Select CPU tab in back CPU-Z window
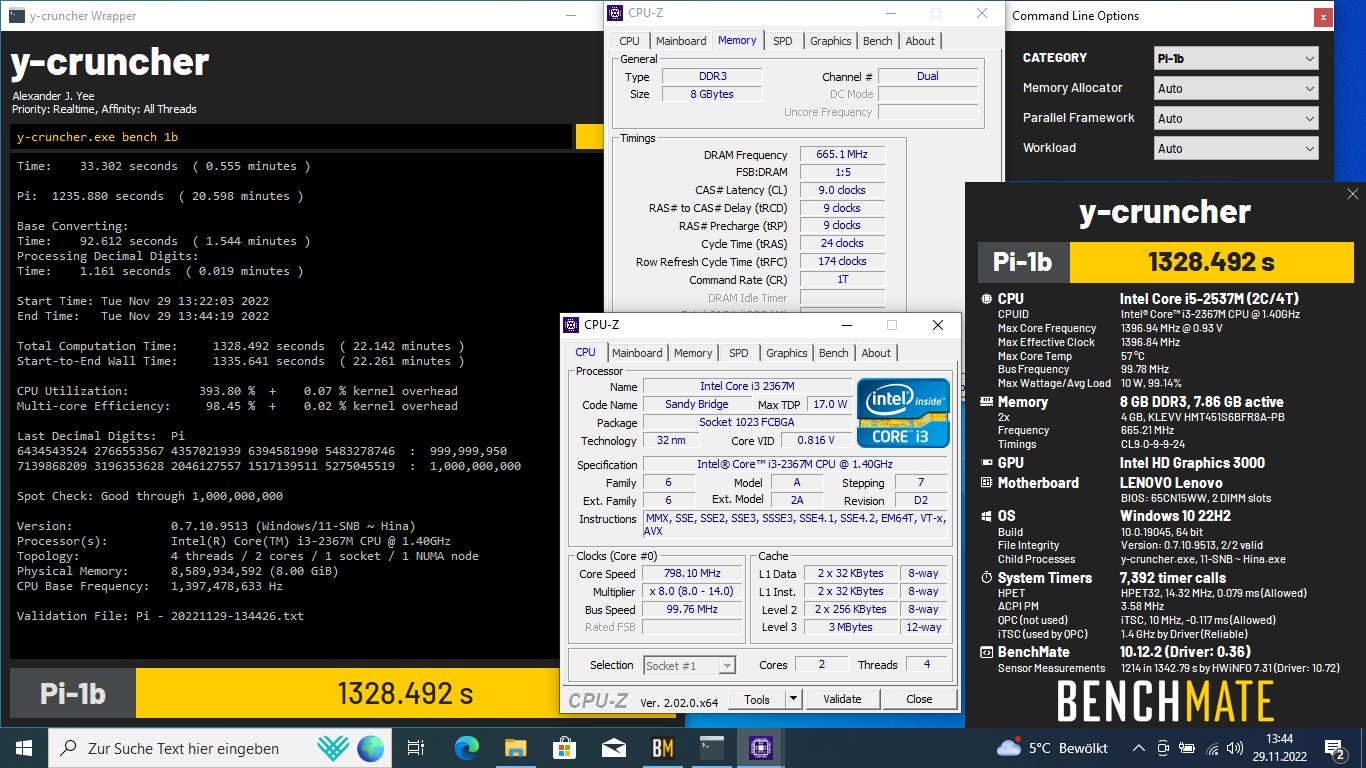1366x768 pixels. click(x=629, y=41)
